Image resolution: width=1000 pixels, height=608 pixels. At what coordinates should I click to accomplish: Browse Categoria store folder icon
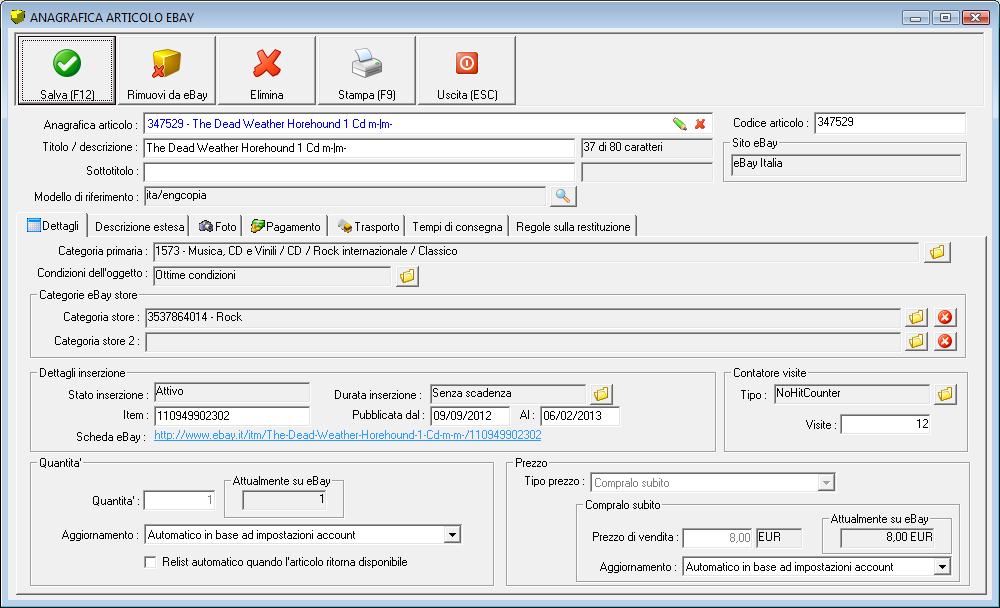point(916,317)
